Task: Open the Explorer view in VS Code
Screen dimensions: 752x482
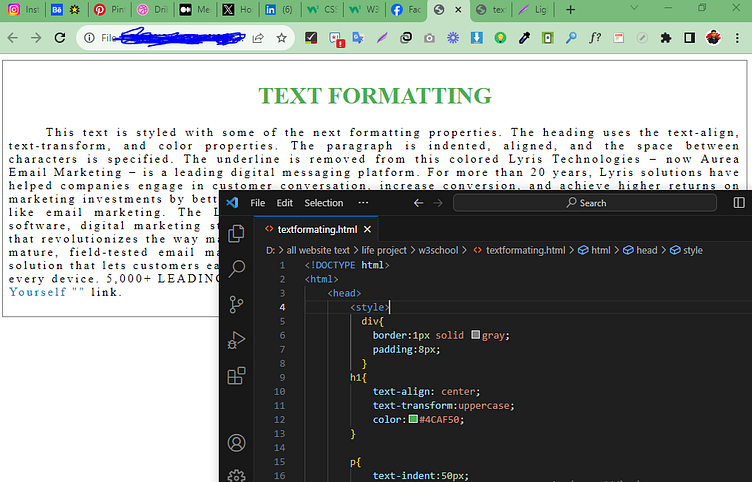Action: 237,234
